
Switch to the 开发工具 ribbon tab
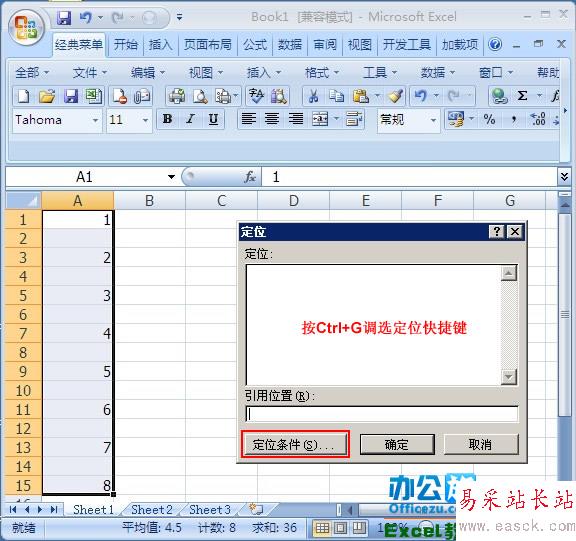tap(407, 44)
